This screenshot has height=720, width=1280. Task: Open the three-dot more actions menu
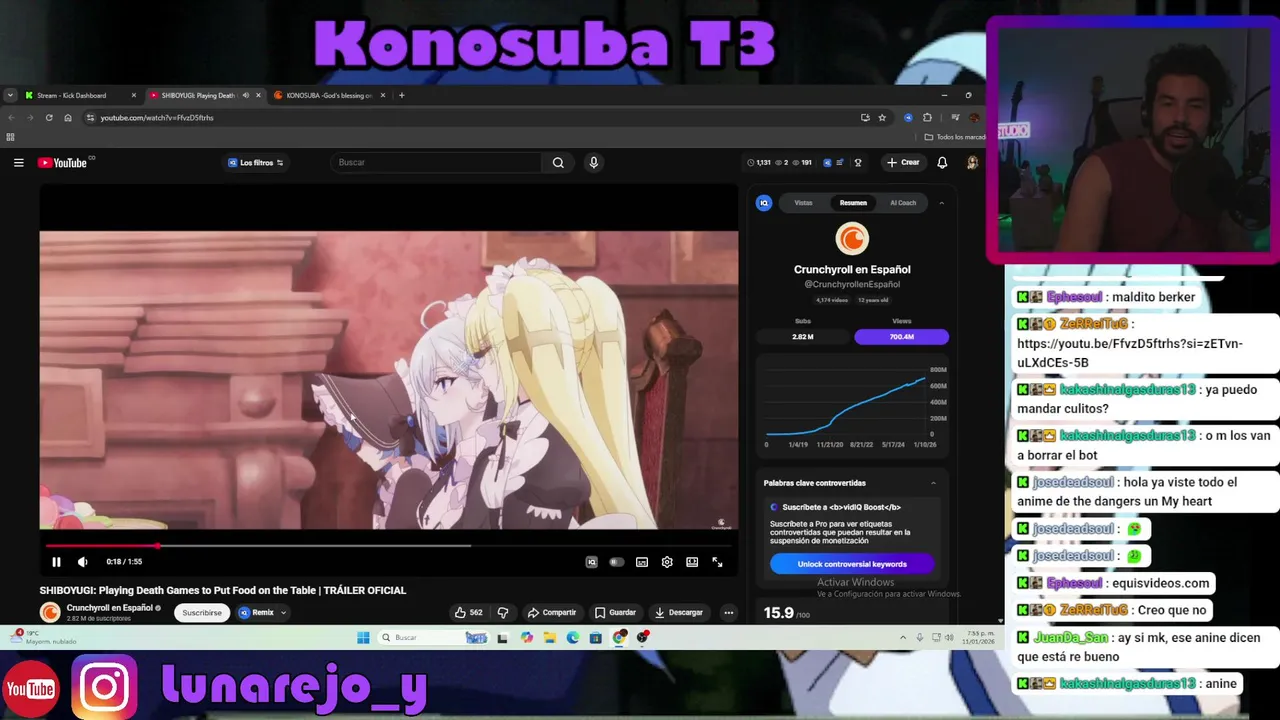pos(728,612)
